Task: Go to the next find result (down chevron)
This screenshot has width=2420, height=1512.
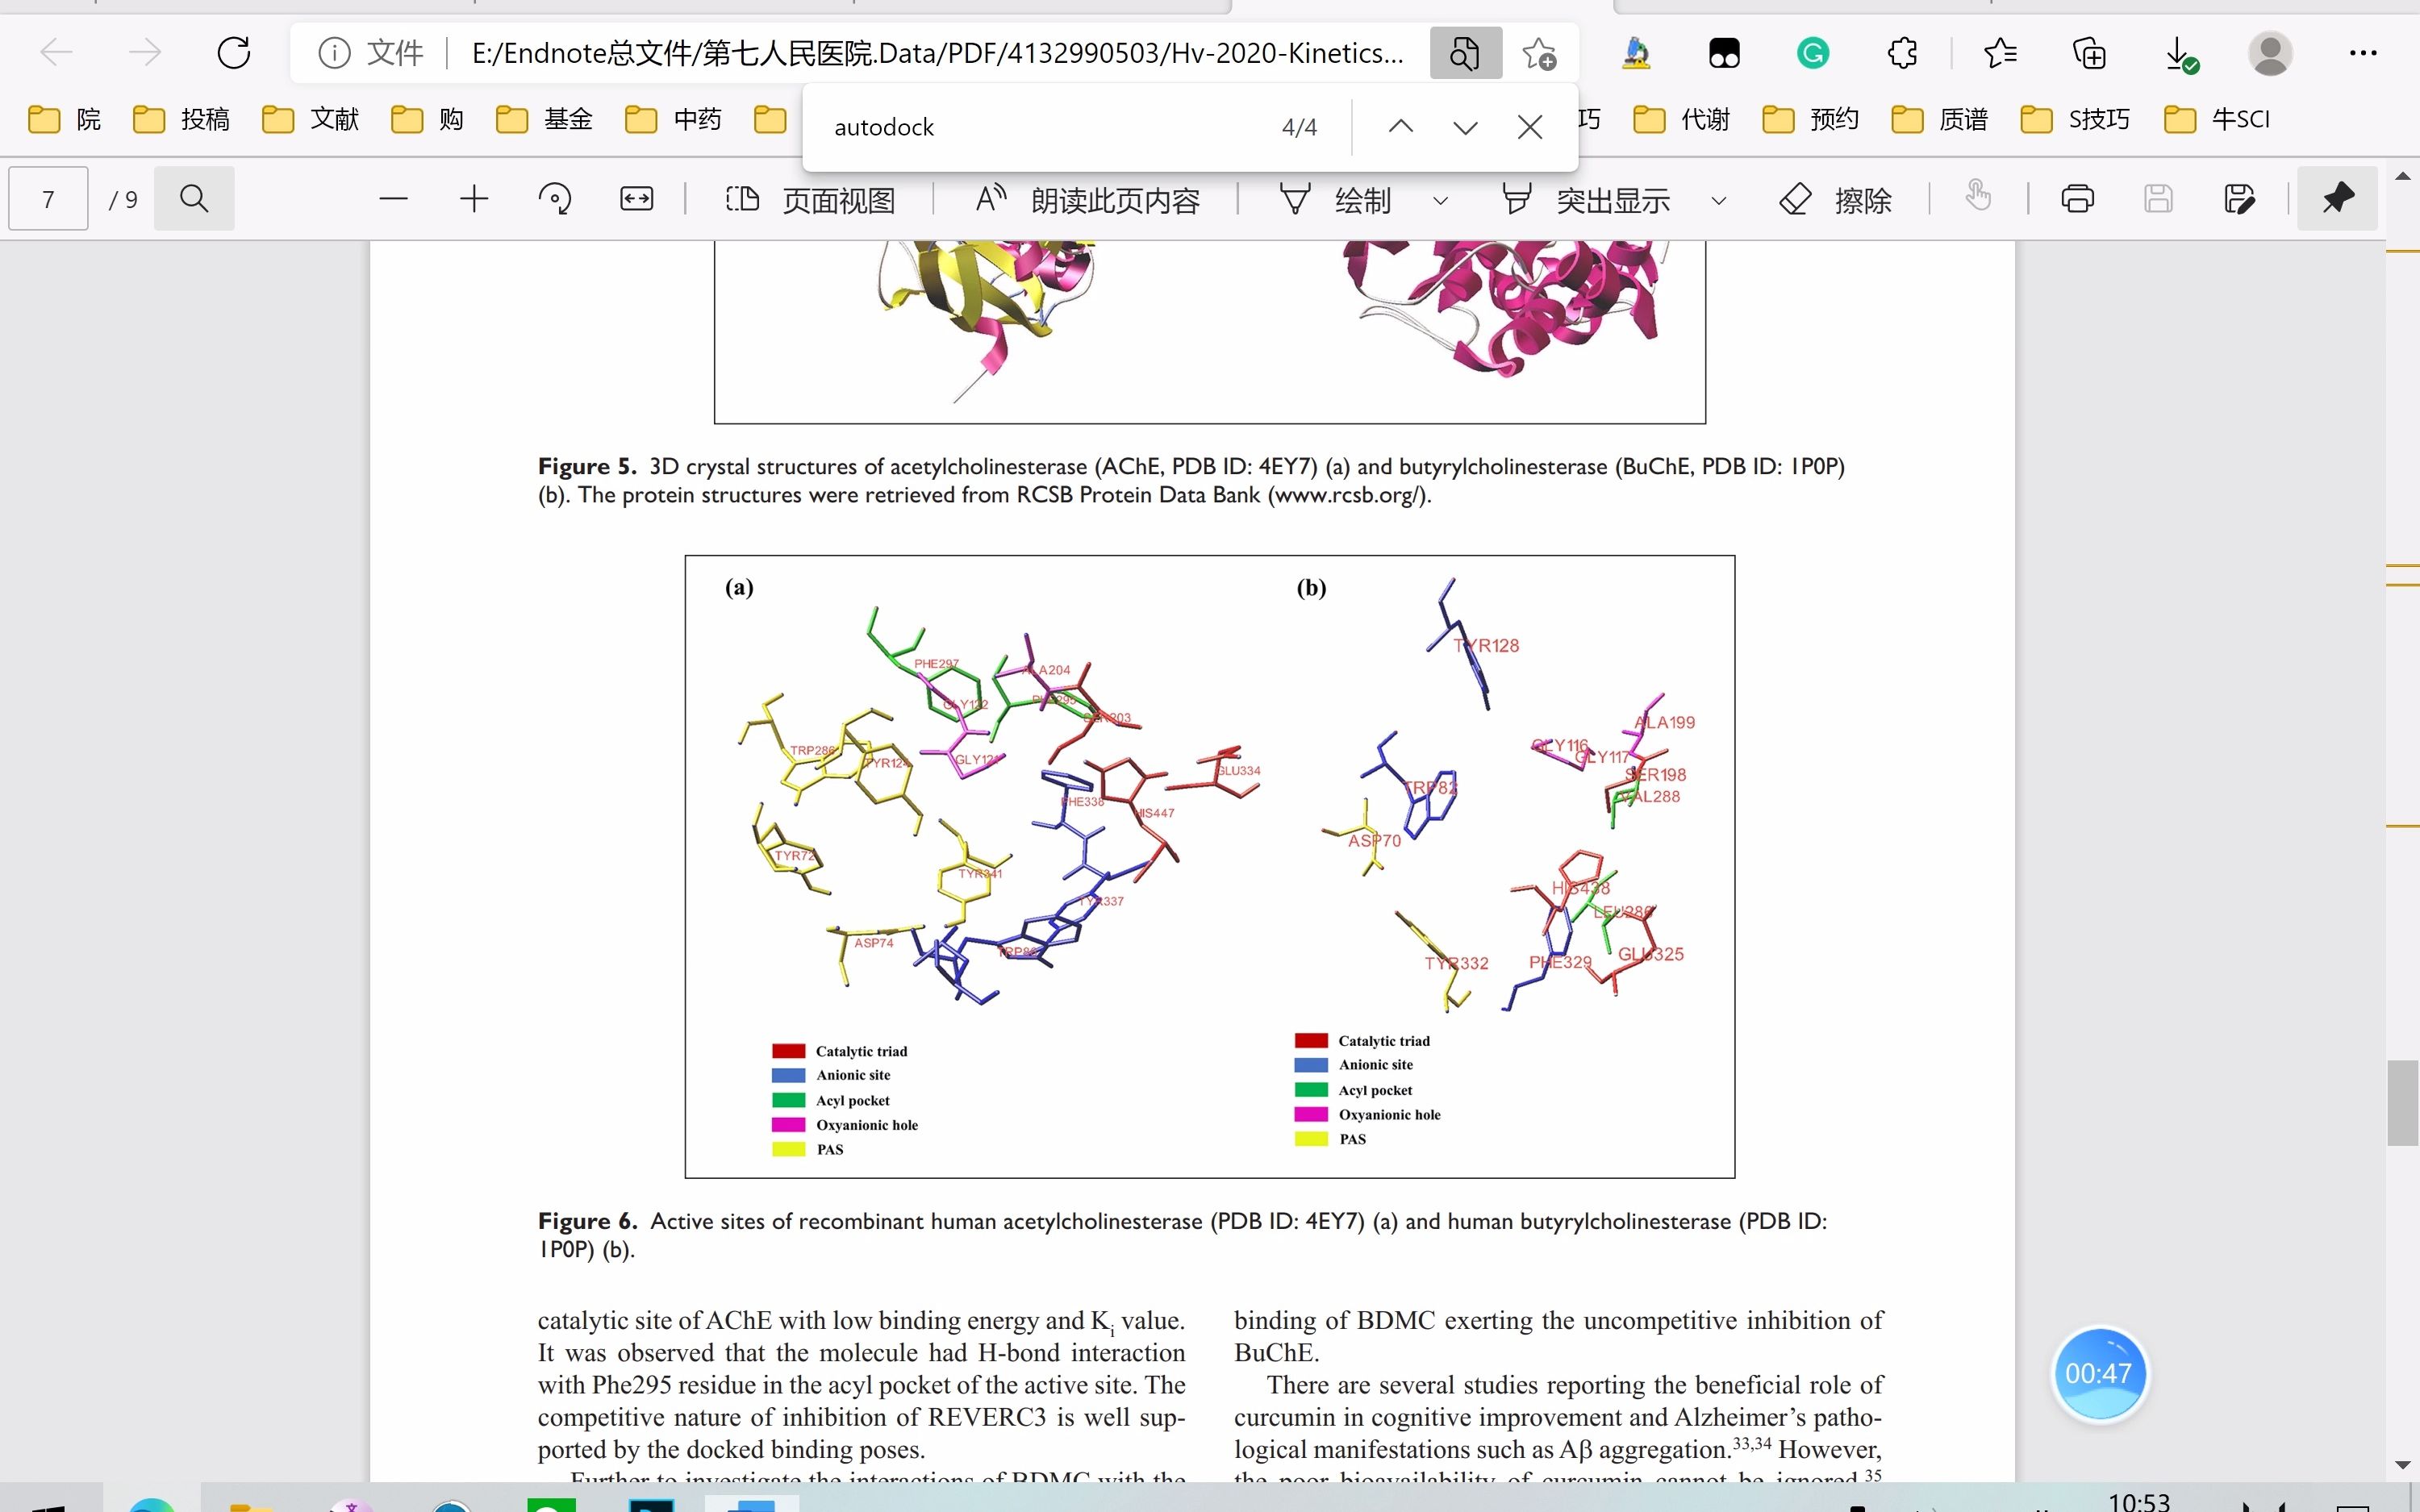Action: click(x=1465, y=127)
